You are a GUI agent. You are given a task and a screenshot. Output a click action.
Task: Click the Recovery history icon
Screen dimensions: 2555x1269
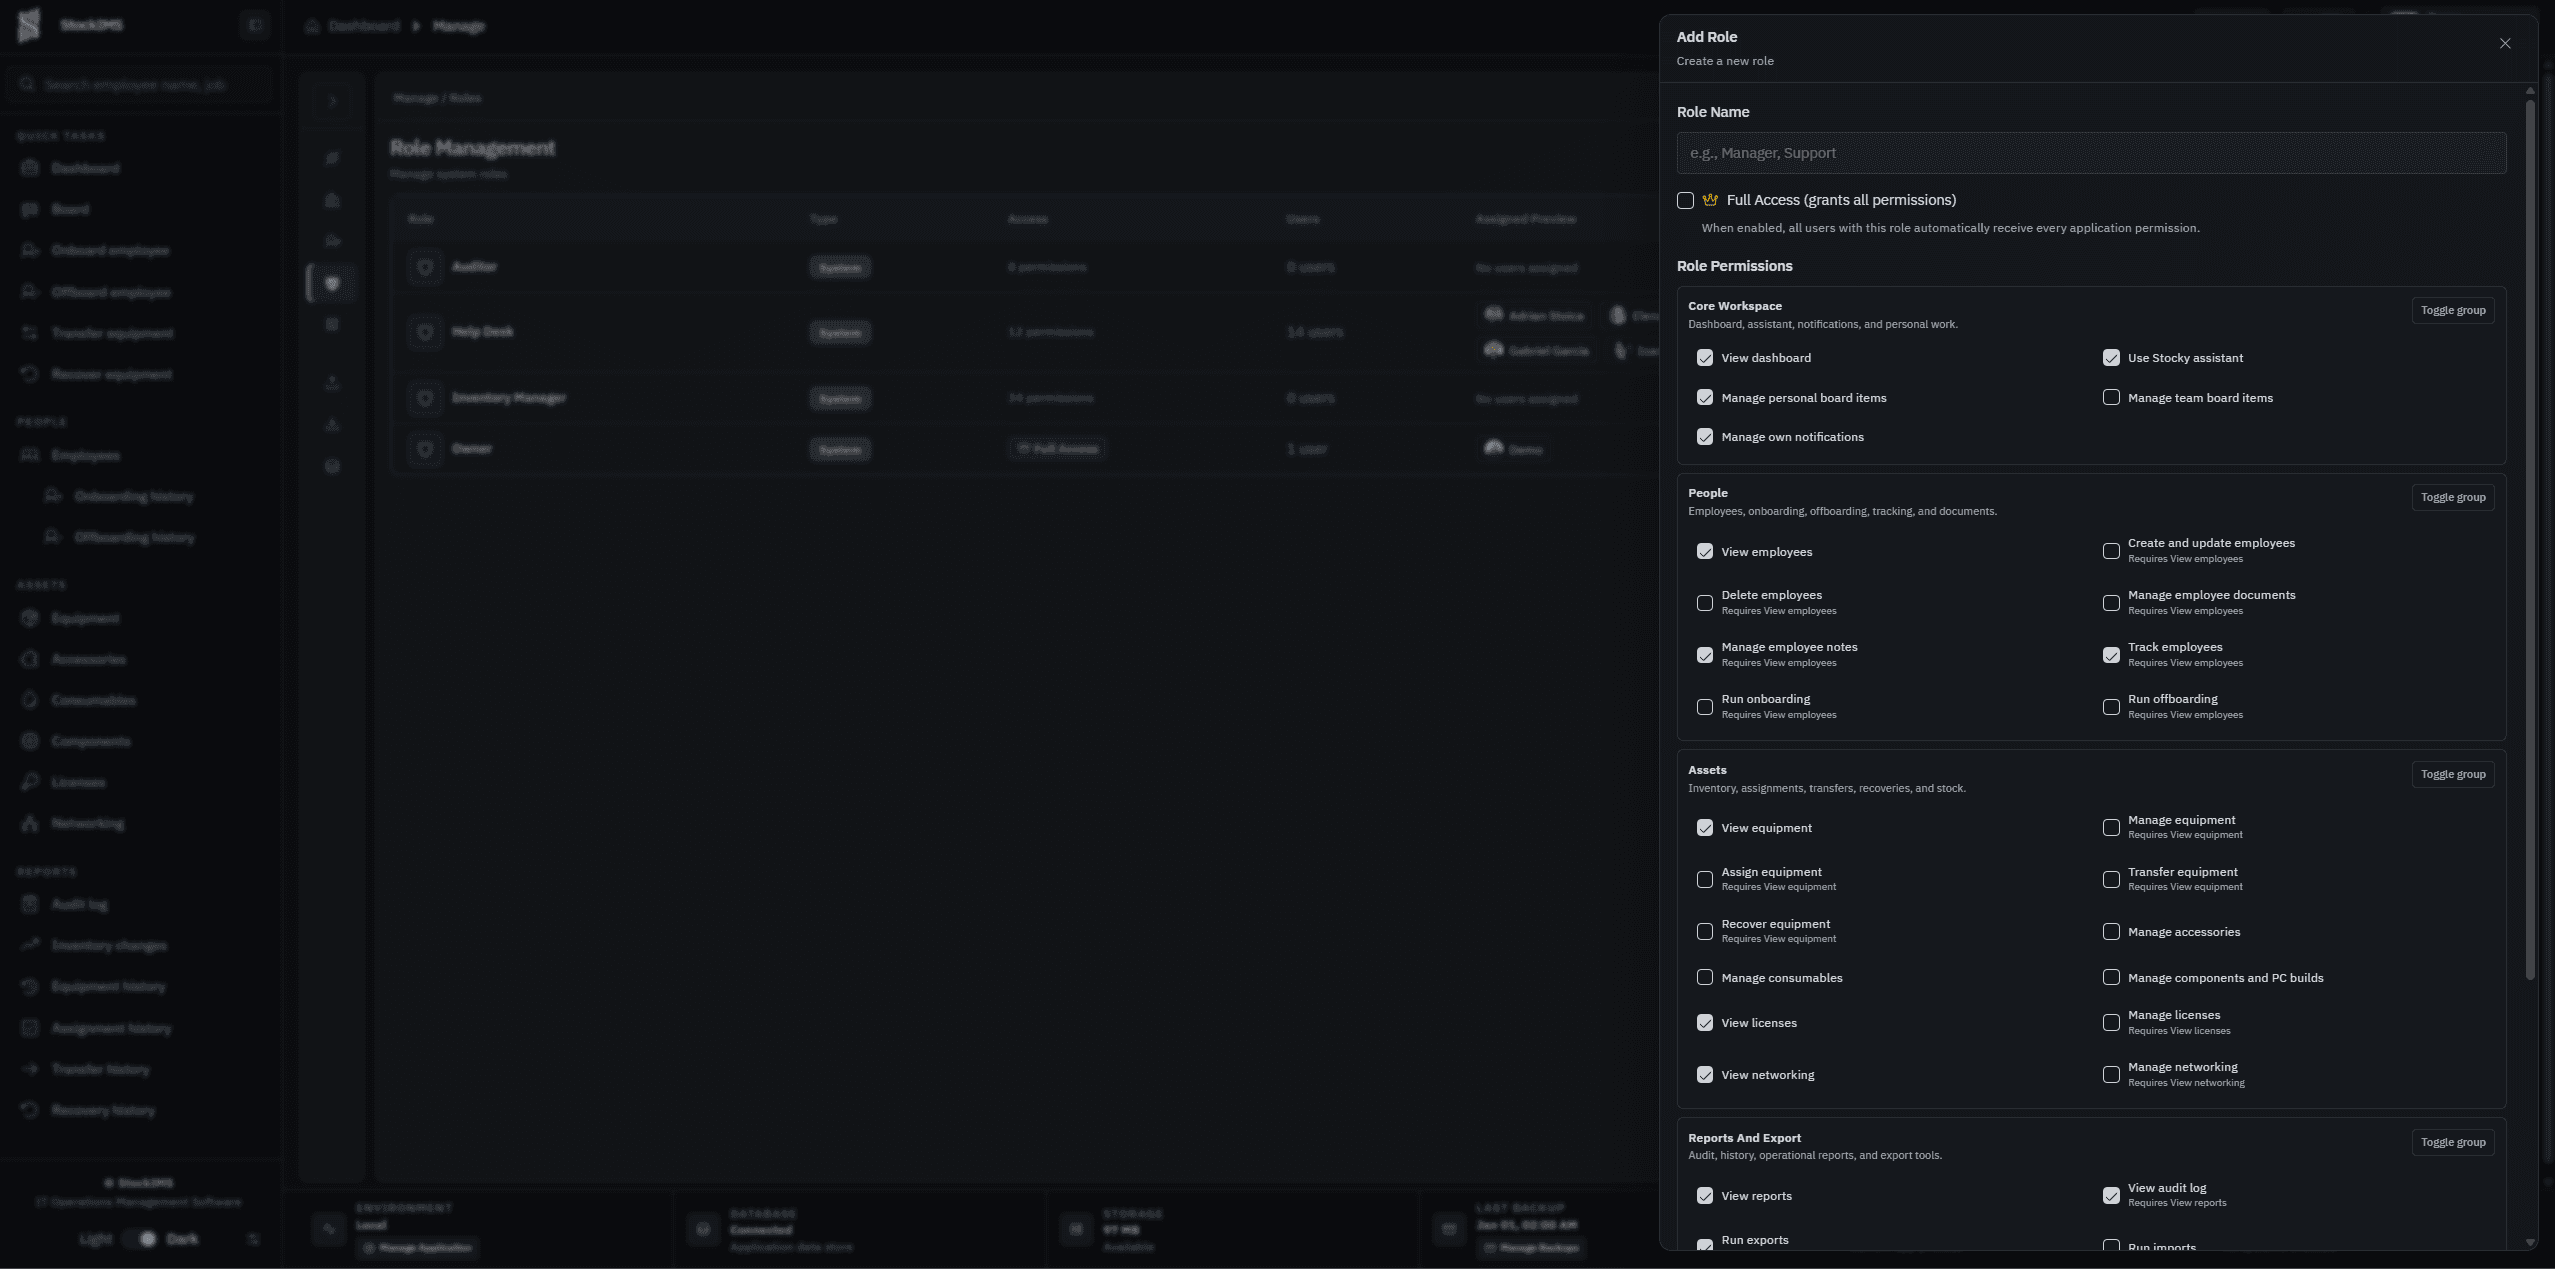click(30, 1110)
